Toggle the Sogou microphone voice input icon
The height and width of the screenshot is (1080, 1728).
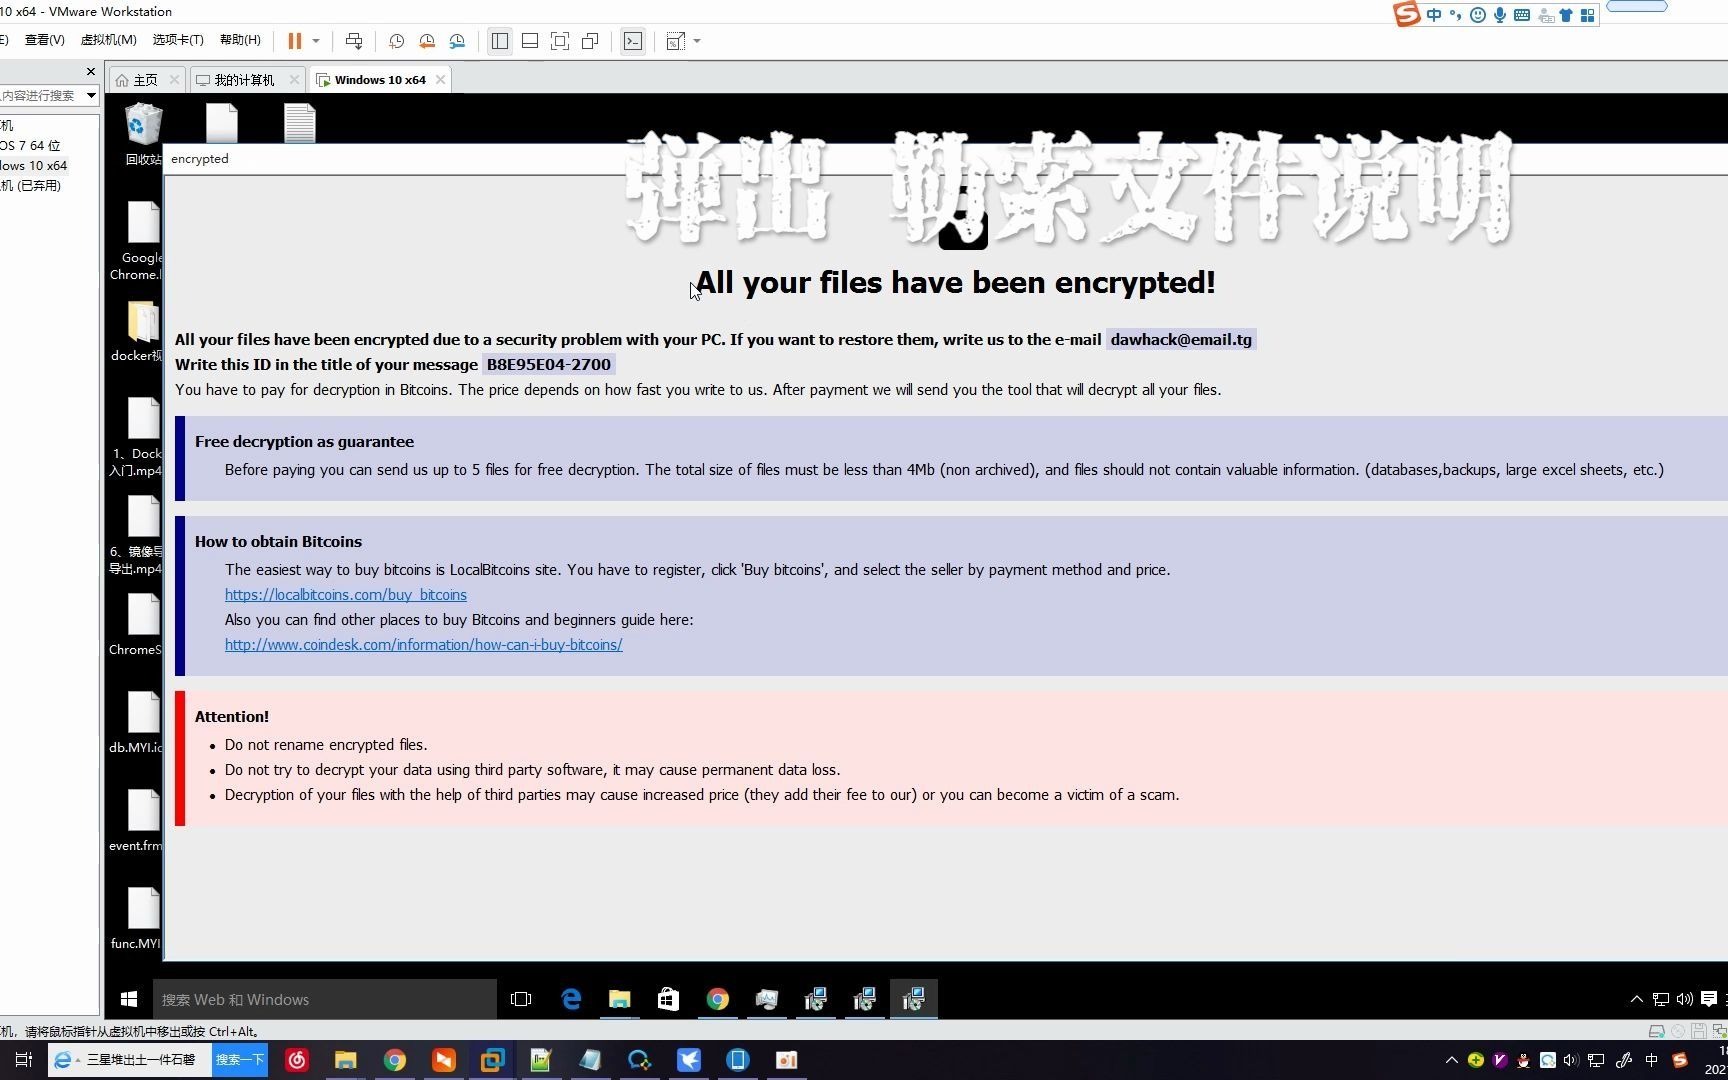[x=1500, y=15]
